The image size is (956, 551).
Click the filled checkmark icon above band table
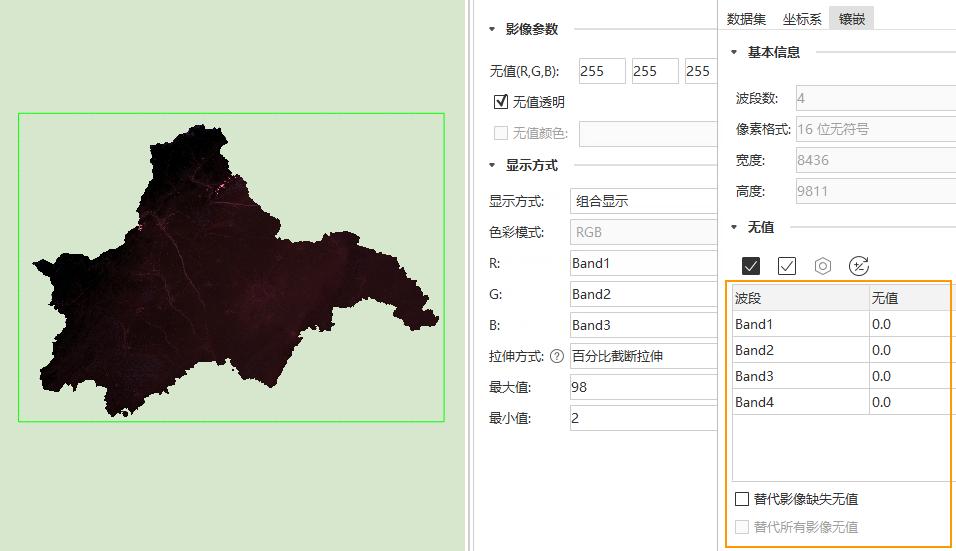pyautogui.click(x=751, y=266)
